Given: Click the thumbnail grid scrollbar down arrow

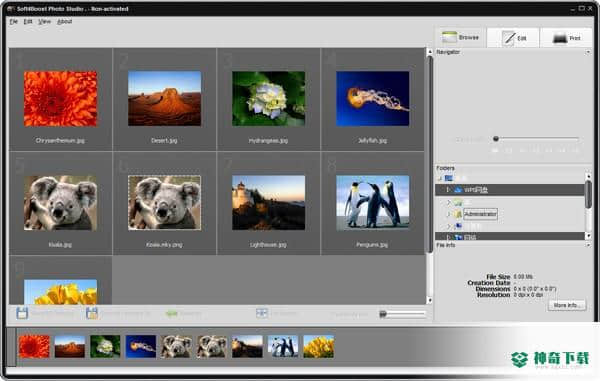Looking at the screenshot, I should (430, 301).
